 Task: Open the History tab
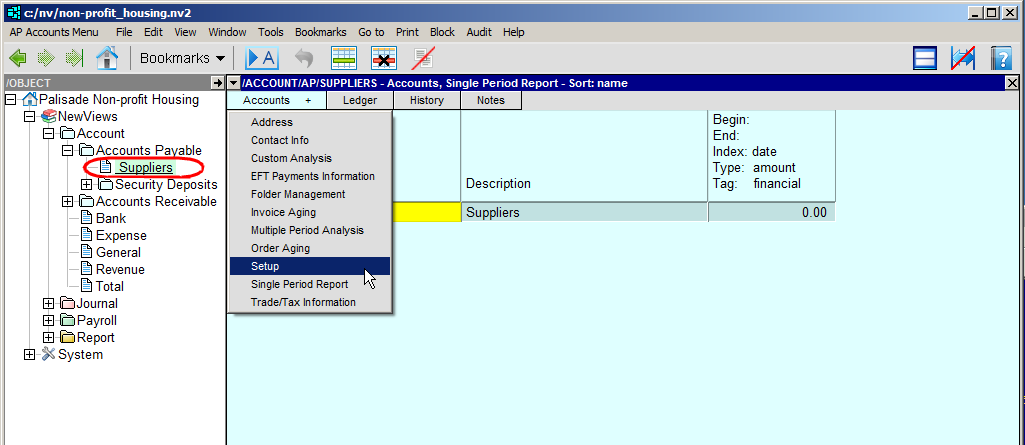click(x=426, y=100)
